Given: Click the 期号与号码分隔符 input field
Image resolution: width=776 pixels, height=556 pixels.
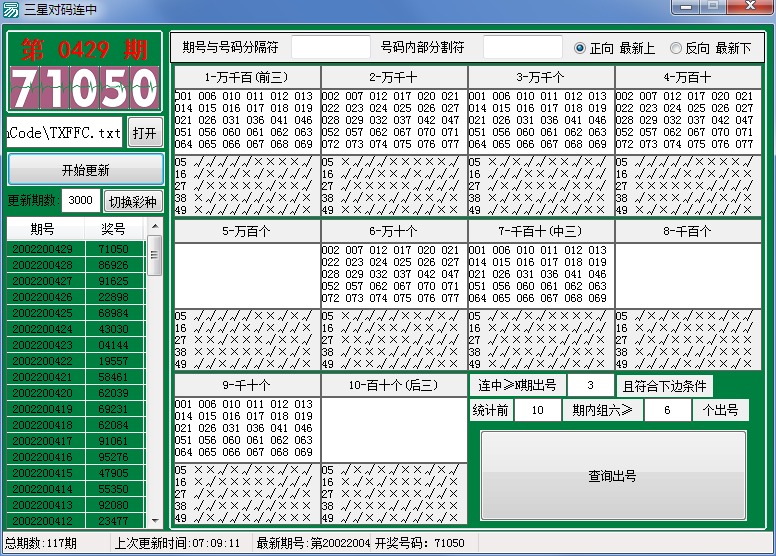Looking at the screenshot, I should pos(330,48).
